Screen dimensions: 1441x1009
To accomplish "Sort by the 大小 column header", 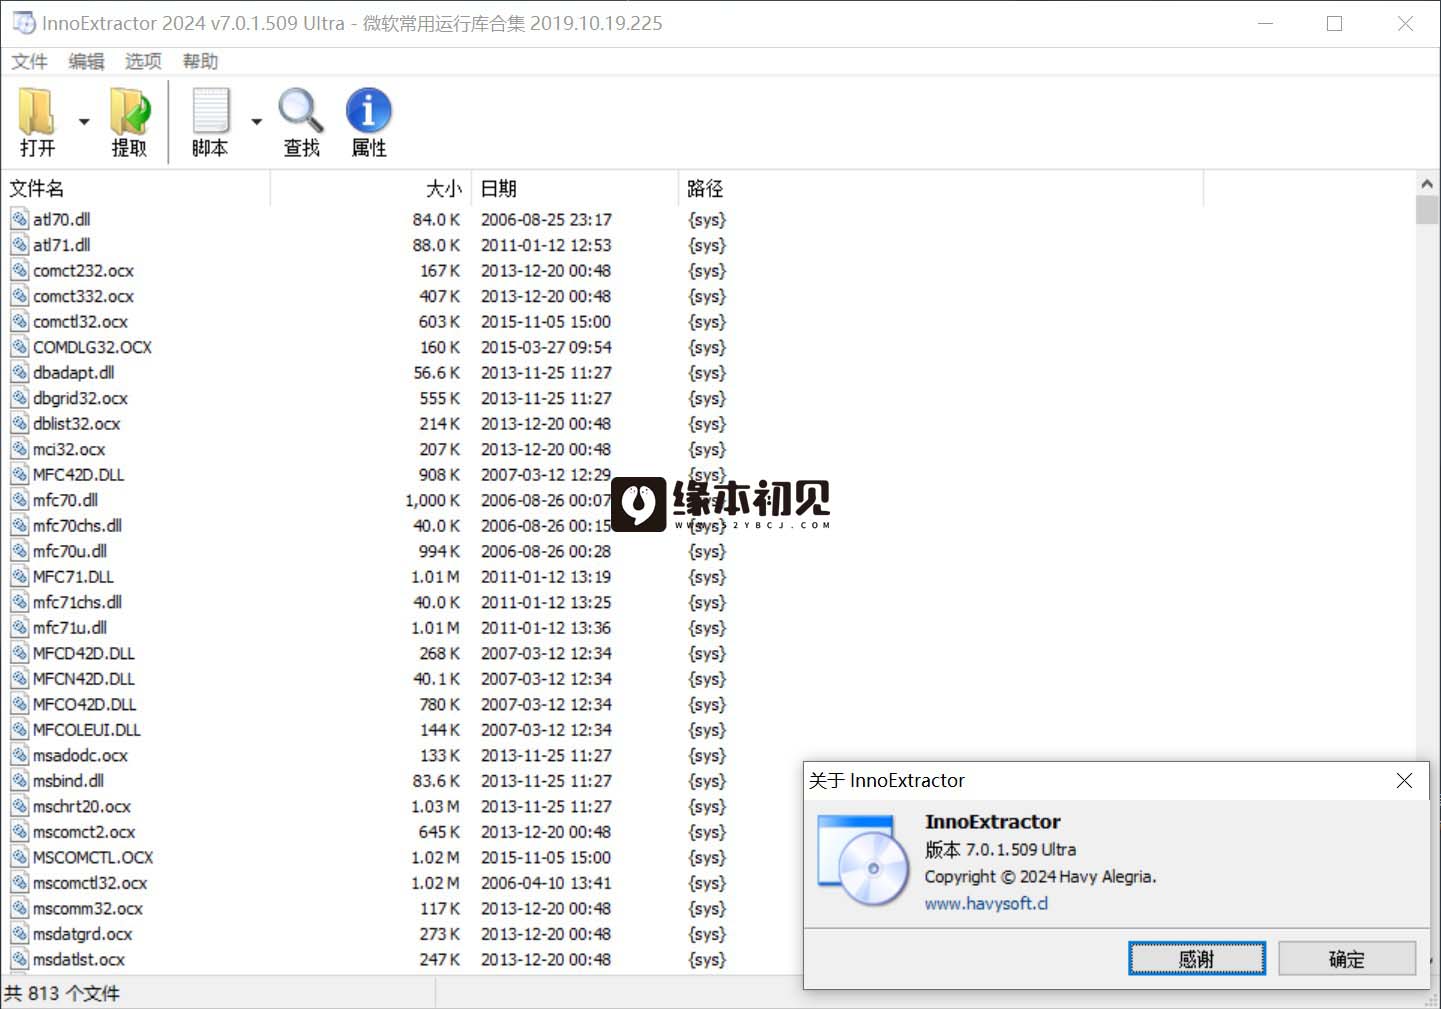I will click(371, 188).
